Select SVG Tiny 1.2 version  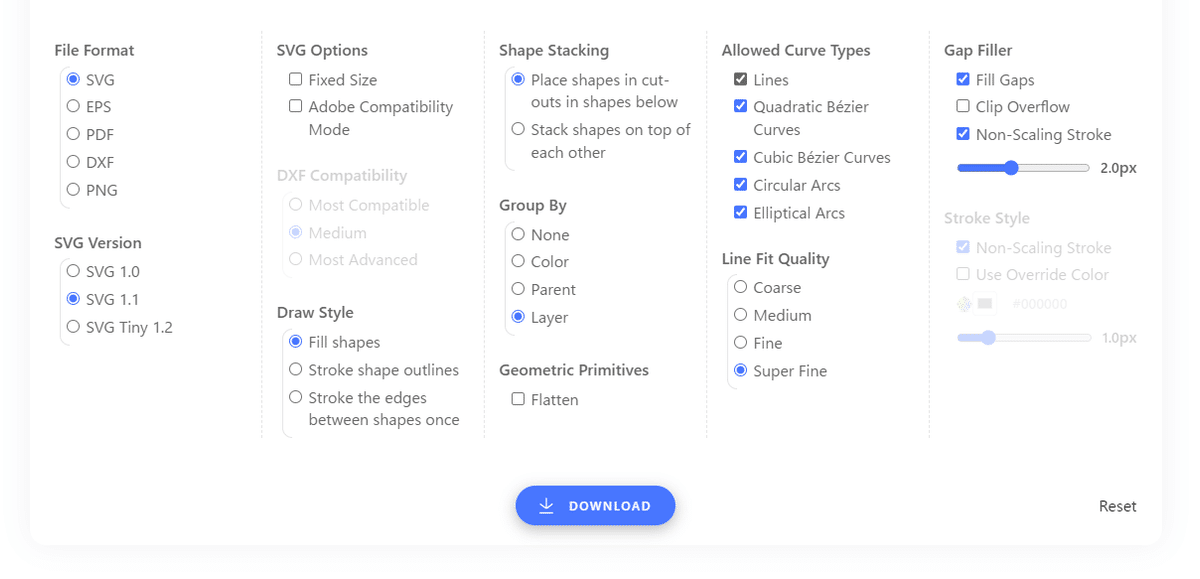(x=73, y=327)
